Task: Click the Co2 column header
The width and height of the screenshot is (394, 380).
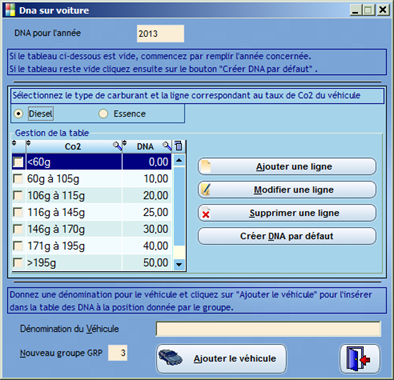Action: click(x=74, y=146)
